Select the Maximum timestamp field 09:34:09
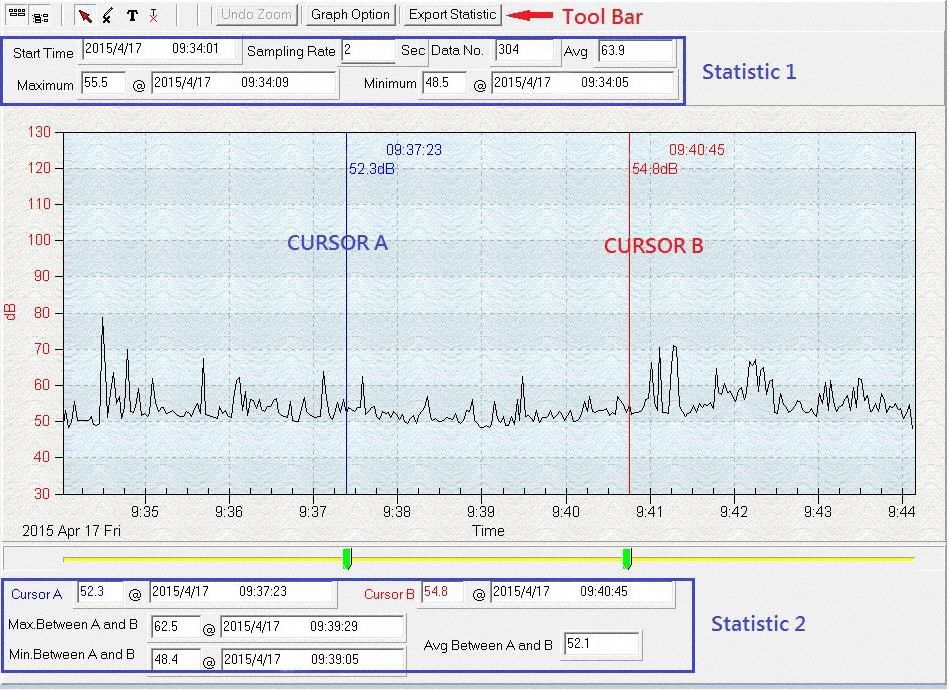Image resolution: width=949 pixels, height=690 pixels. click(243, 83)
